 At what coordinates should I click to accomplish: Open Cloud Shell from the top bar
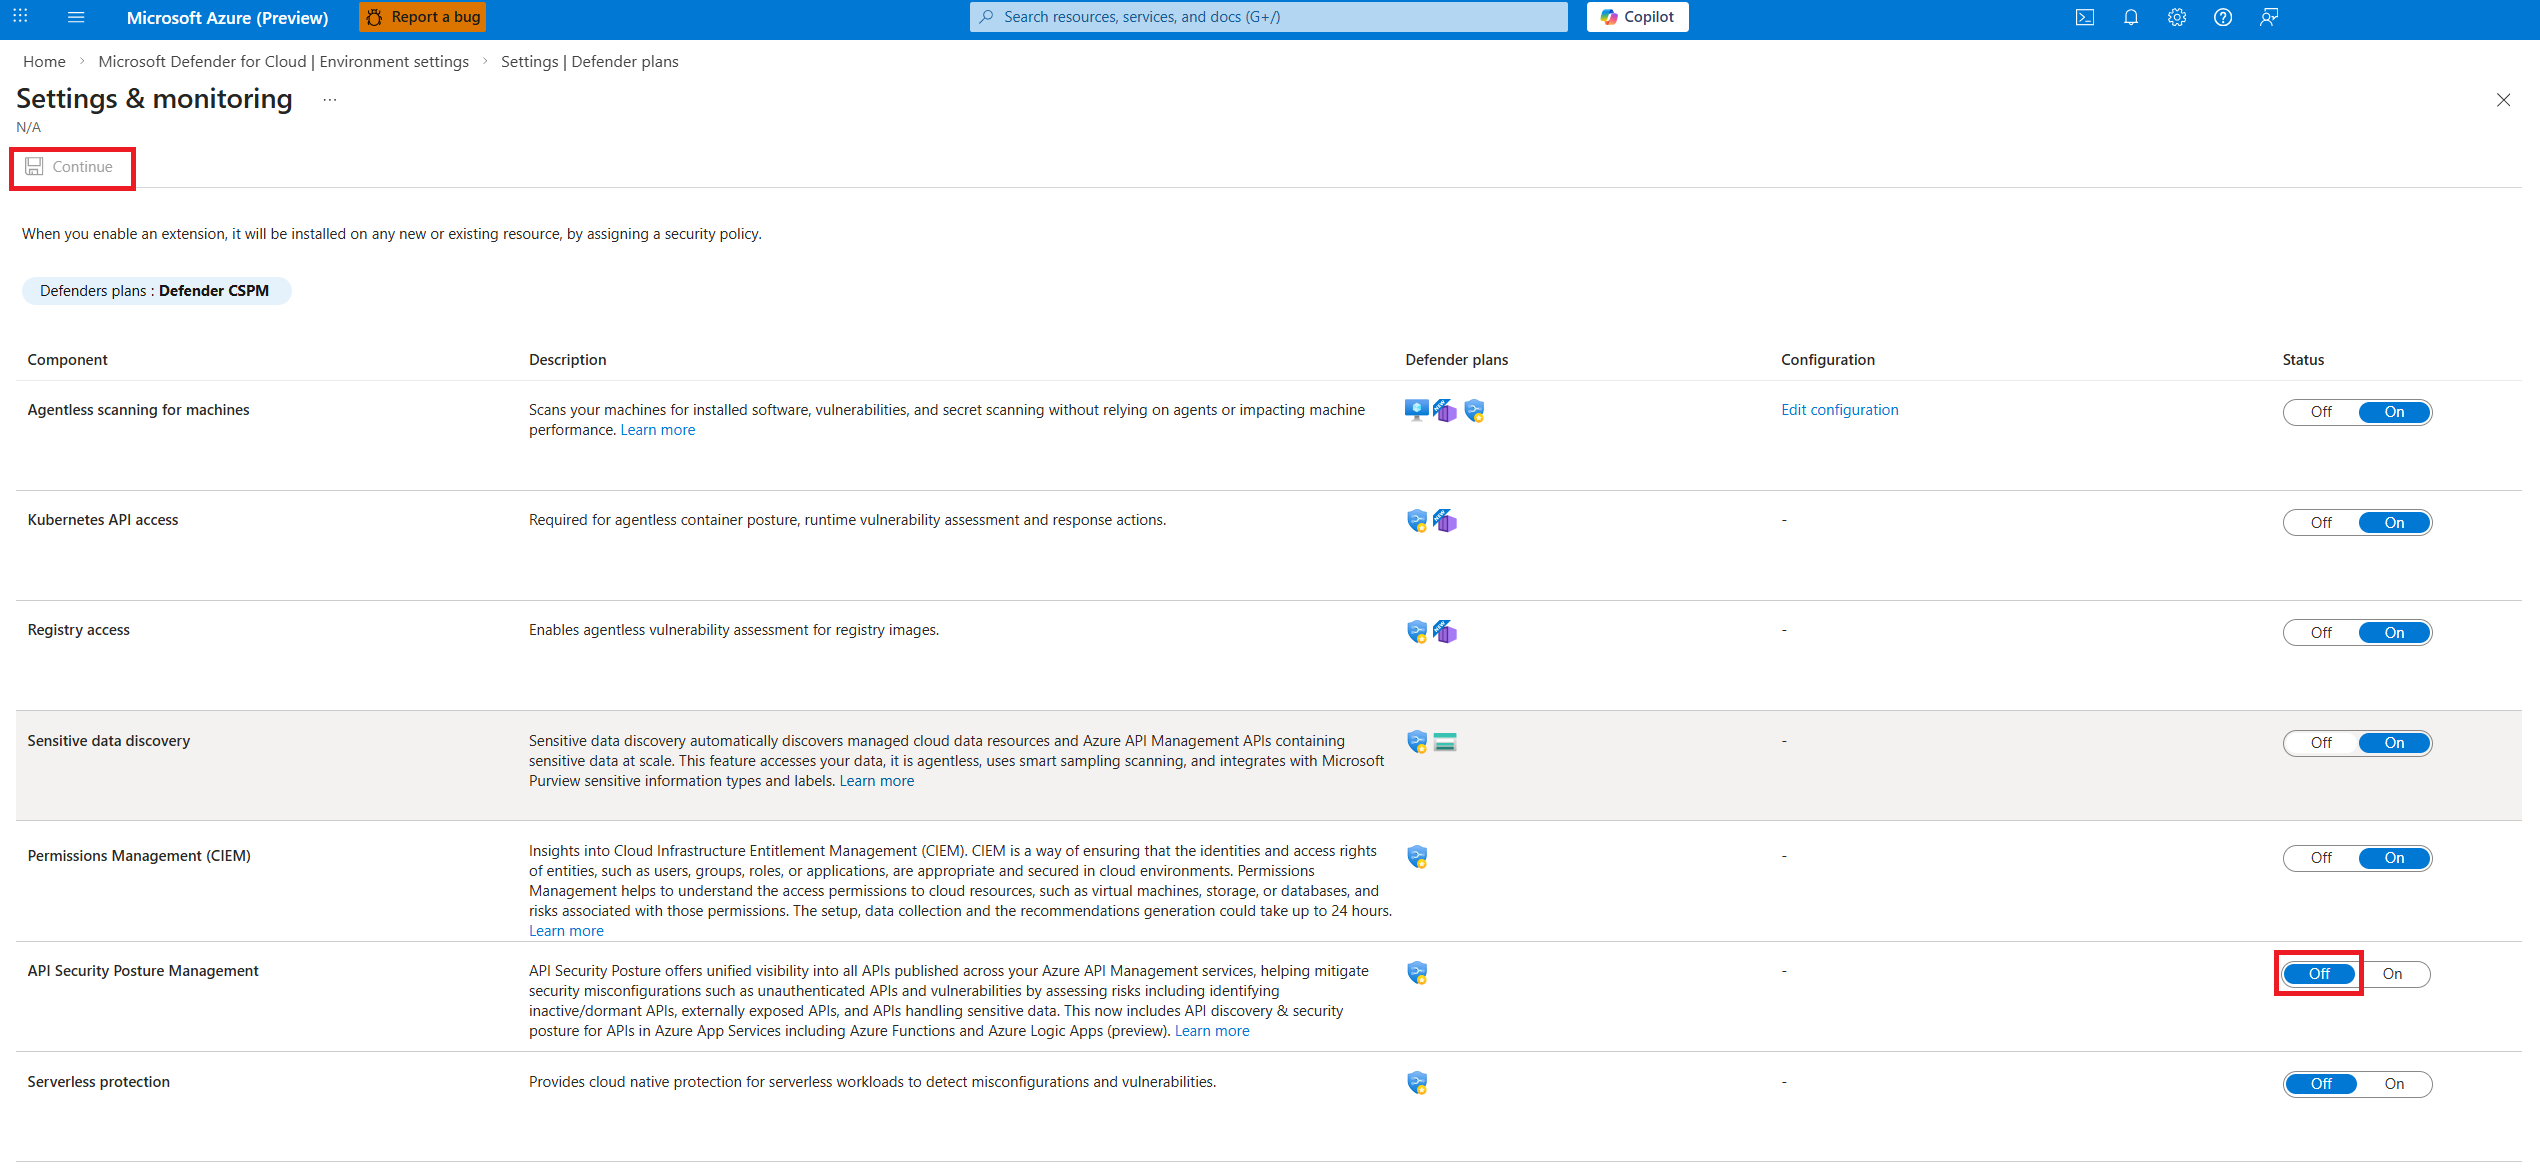(2084, 17)
